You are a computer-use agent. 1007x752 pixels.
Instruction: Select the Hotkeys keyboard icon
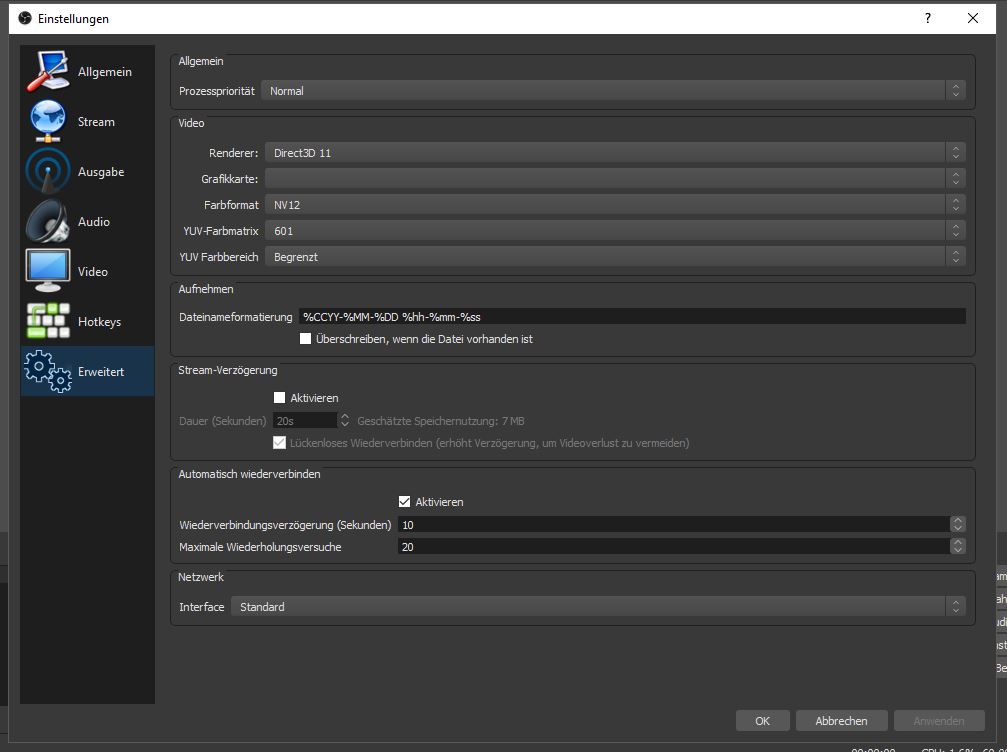pyautogui.click(x=47, y=322)
